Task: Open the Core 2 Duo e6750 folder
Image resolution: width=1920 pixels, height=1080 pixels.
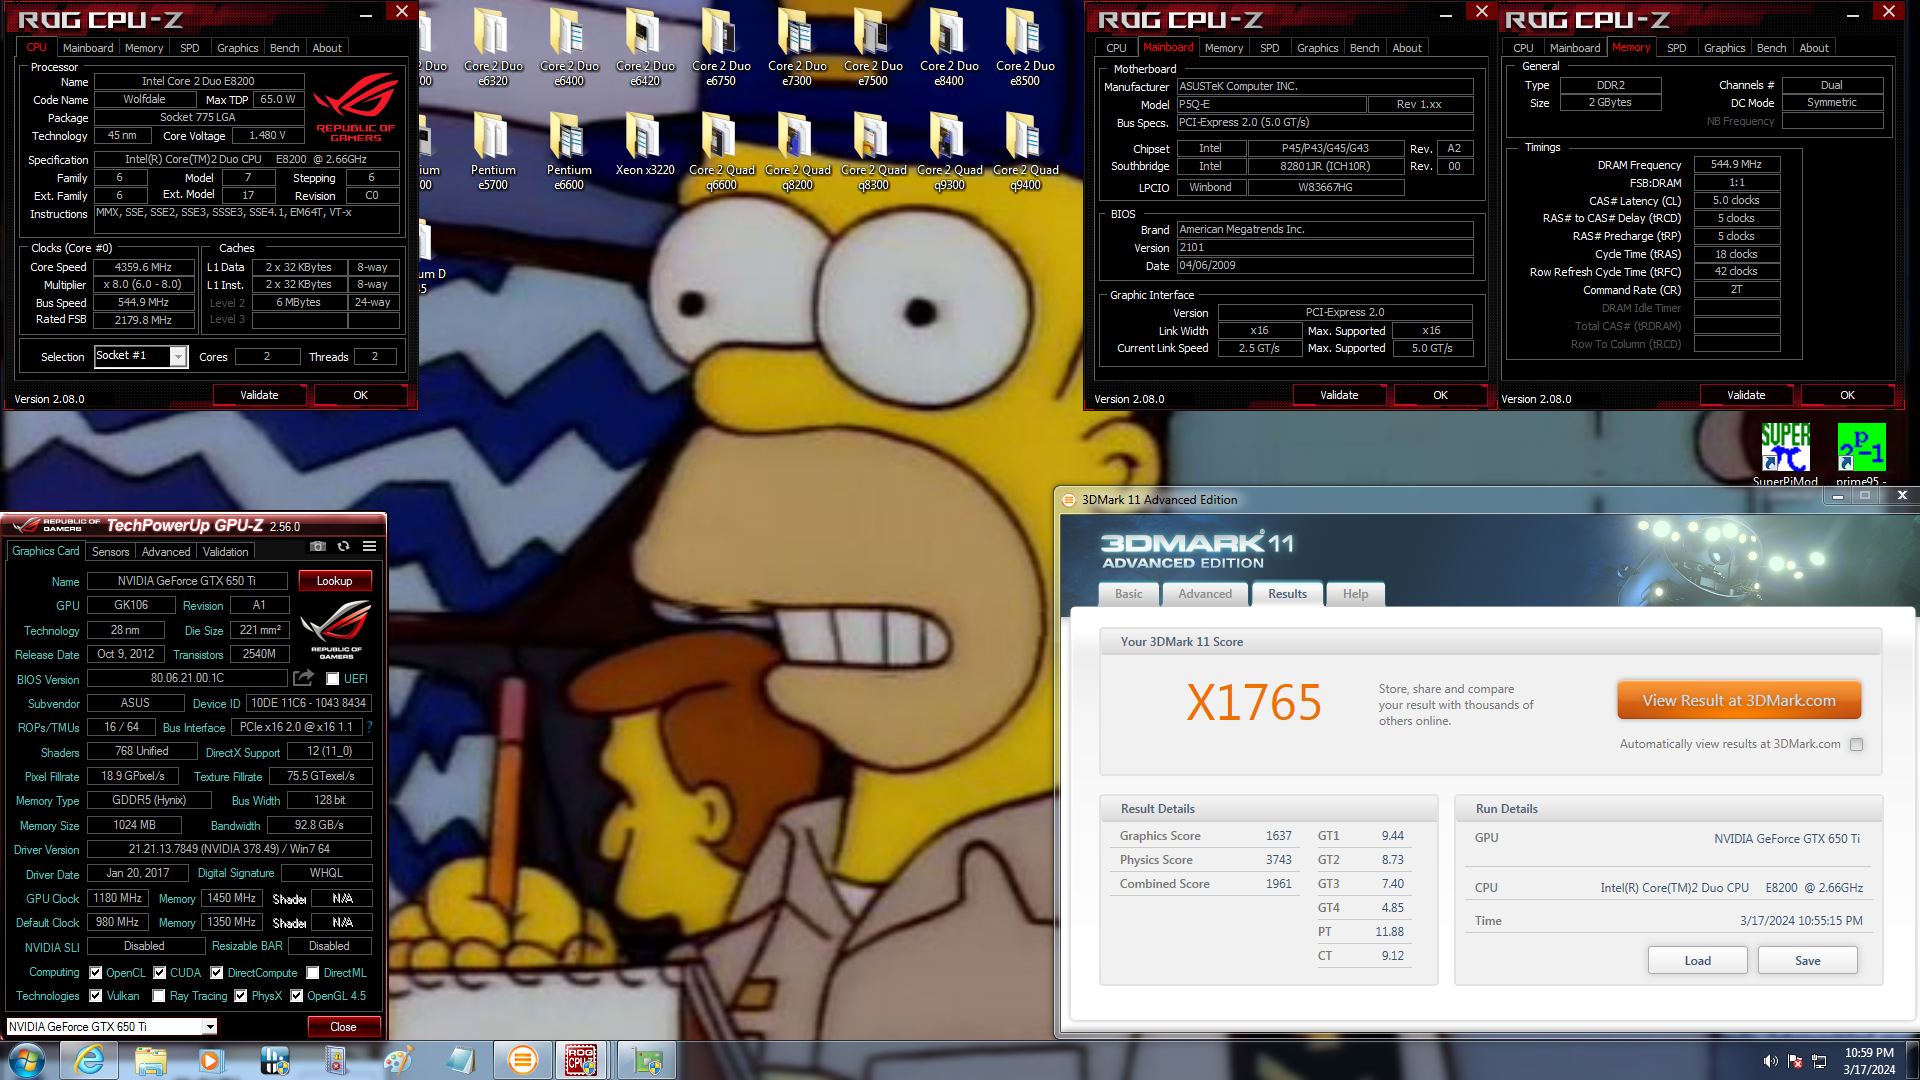Action: (721, 46)
